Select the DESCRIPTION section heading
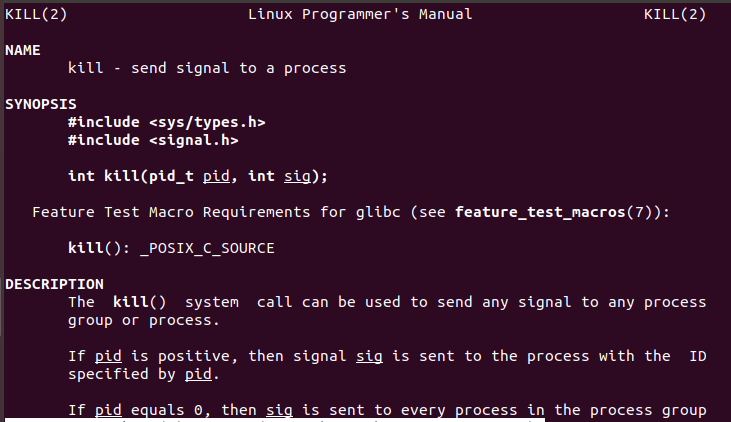Screen dimensions: 731x422 coord(55,284)
